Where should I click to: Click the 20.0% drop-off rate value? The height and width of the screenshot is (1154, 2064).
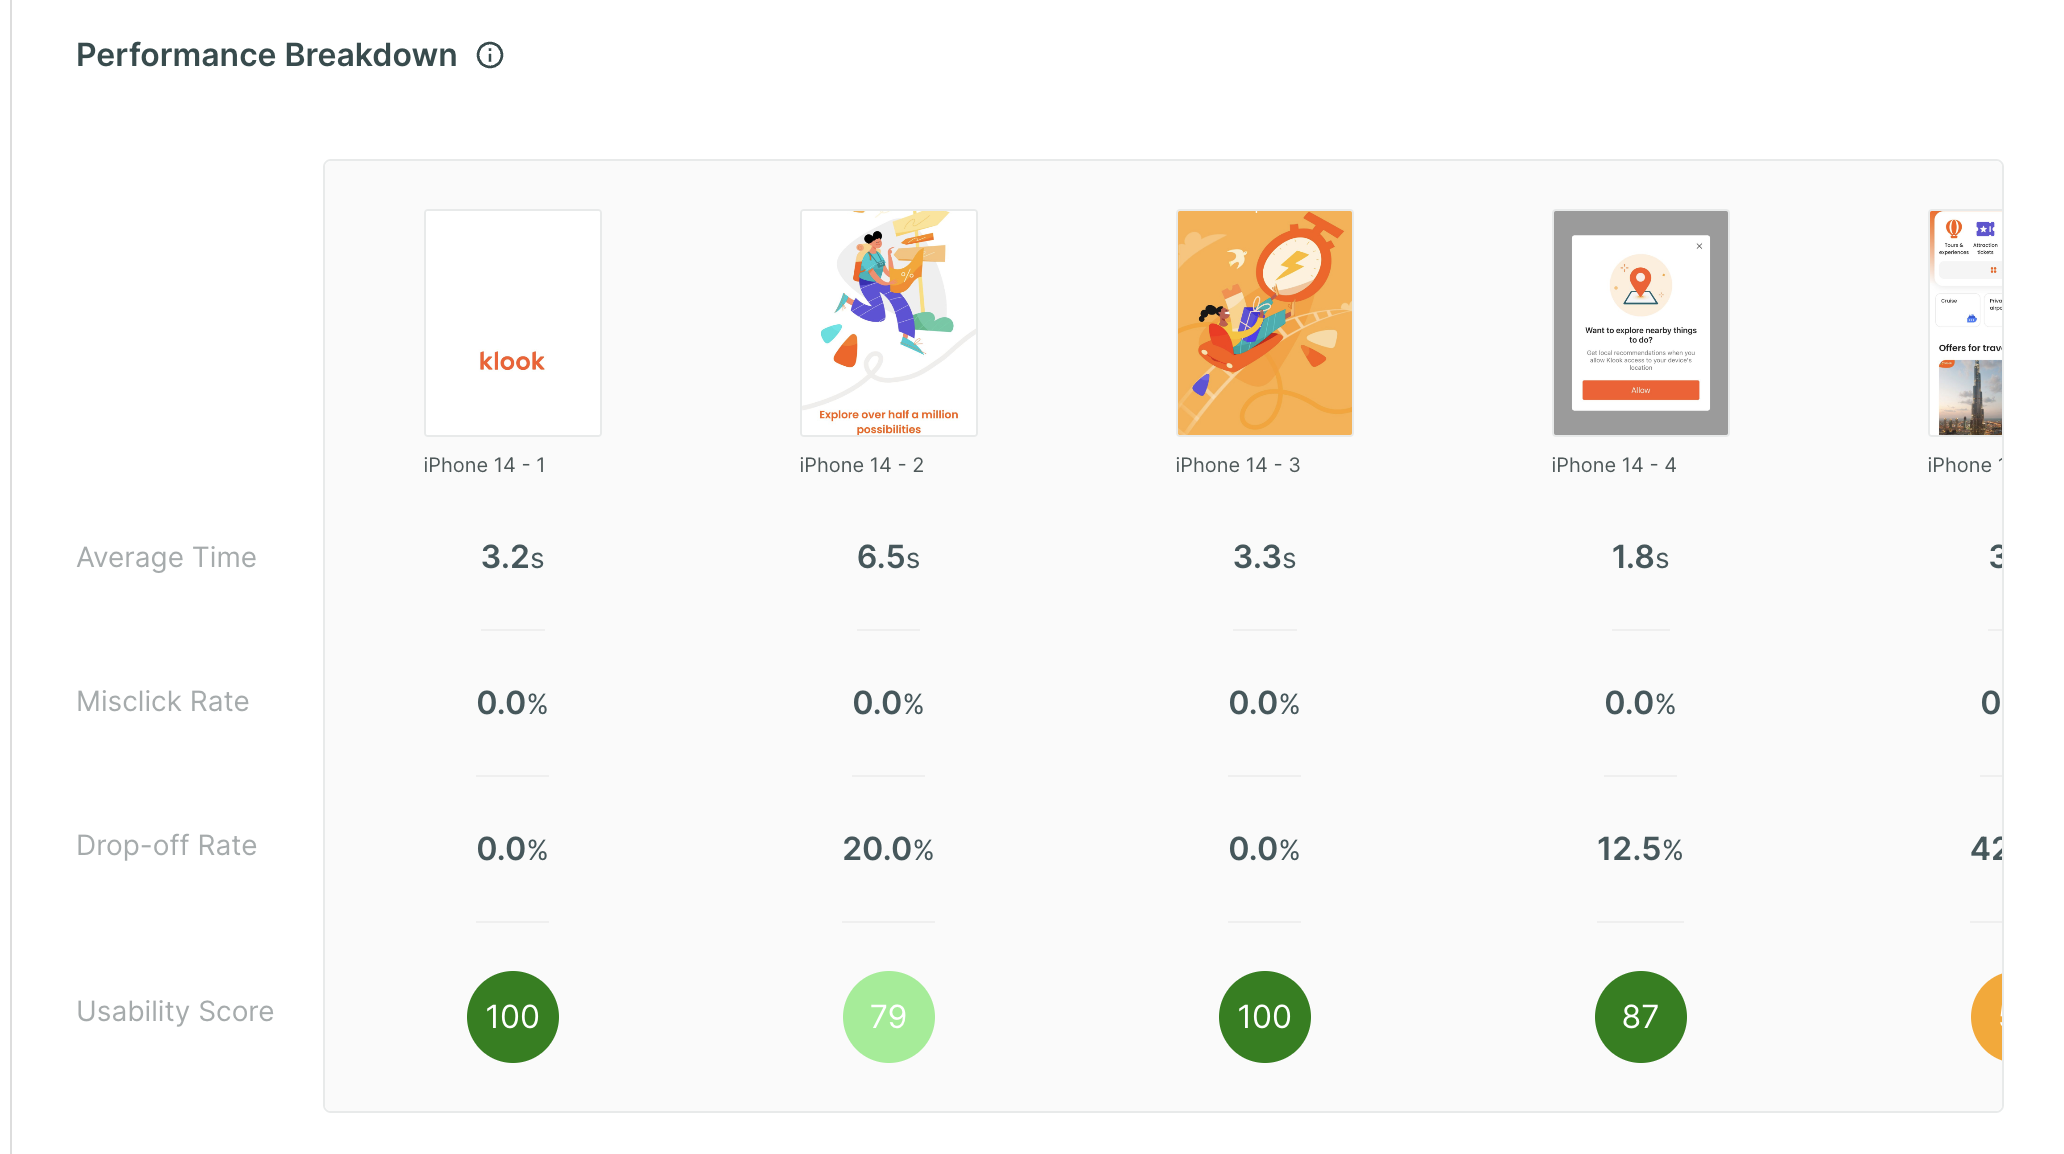click(889, 849)
